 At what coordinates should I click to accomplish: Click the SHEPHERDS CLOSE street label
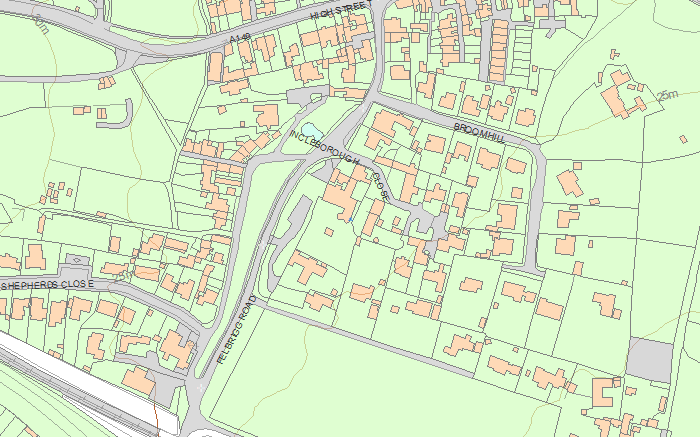click(x=47, y=285)
